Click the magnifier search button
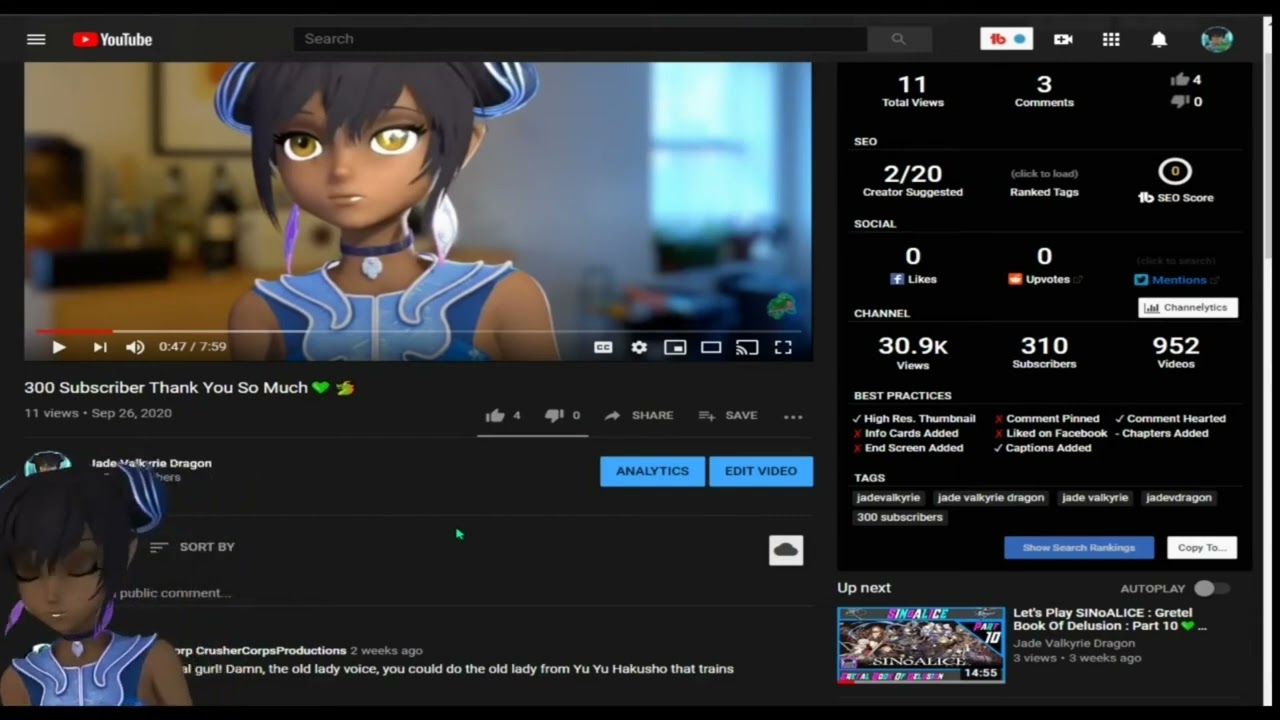Screen dimensions: 1280x720 pyautogui.click(x=899, y=39)
